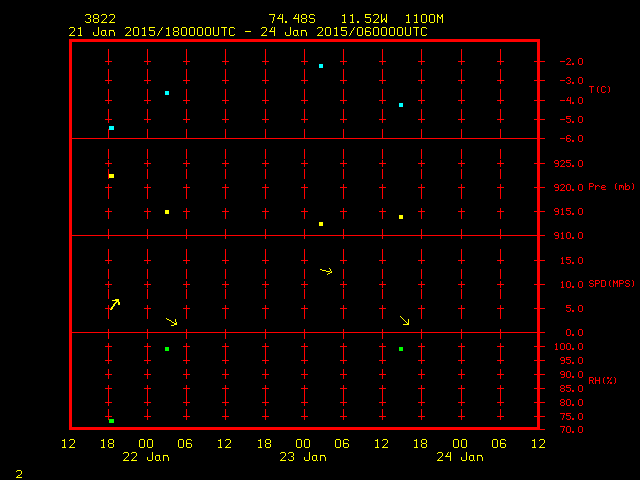Click the wind arrow near 03 UTC 23 Jan

click(x=326, y=270)
